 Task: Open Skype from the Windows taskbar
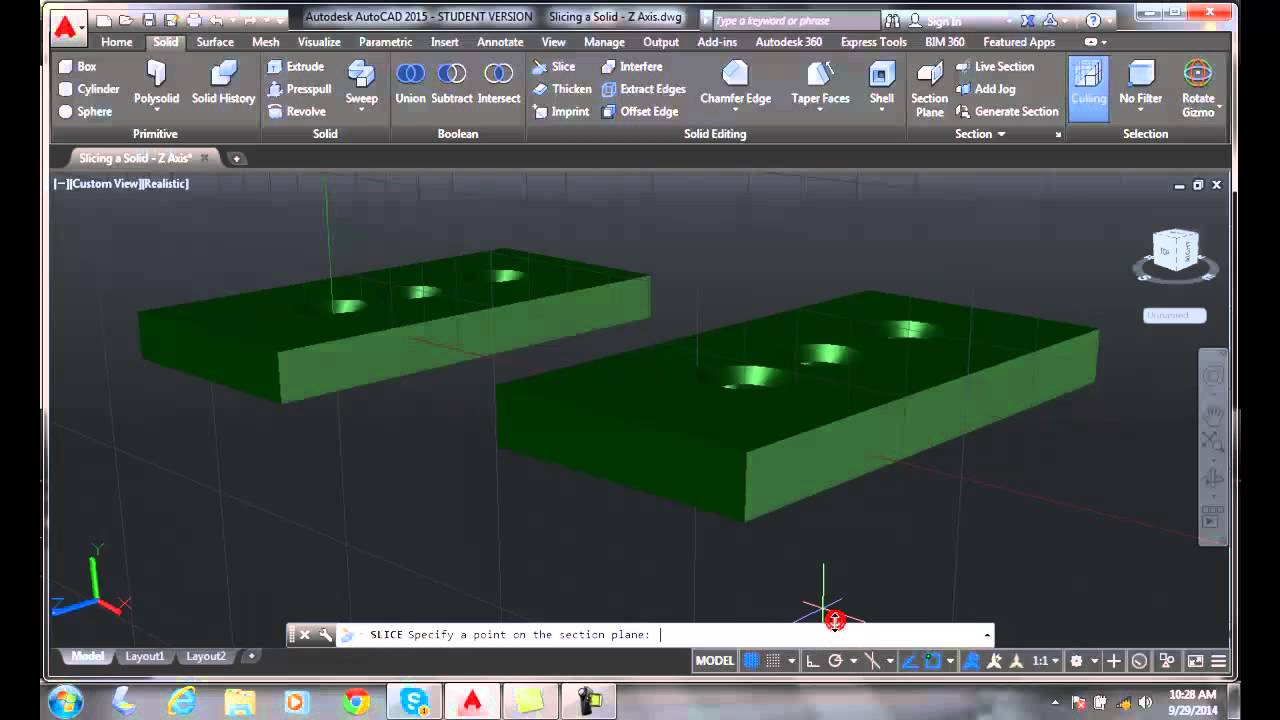[x=413, y=702]
